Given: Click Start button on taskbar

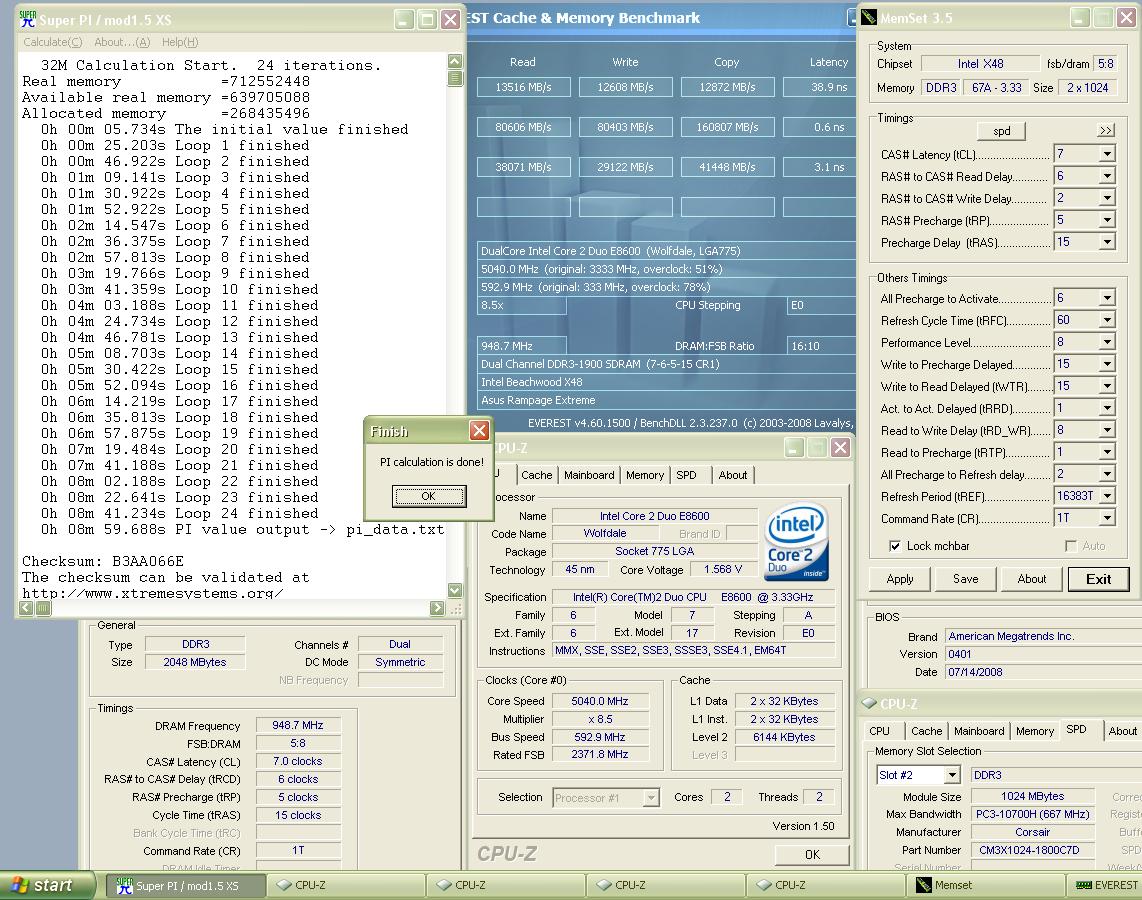Looking at the screenshot, I should click(48, 885).
